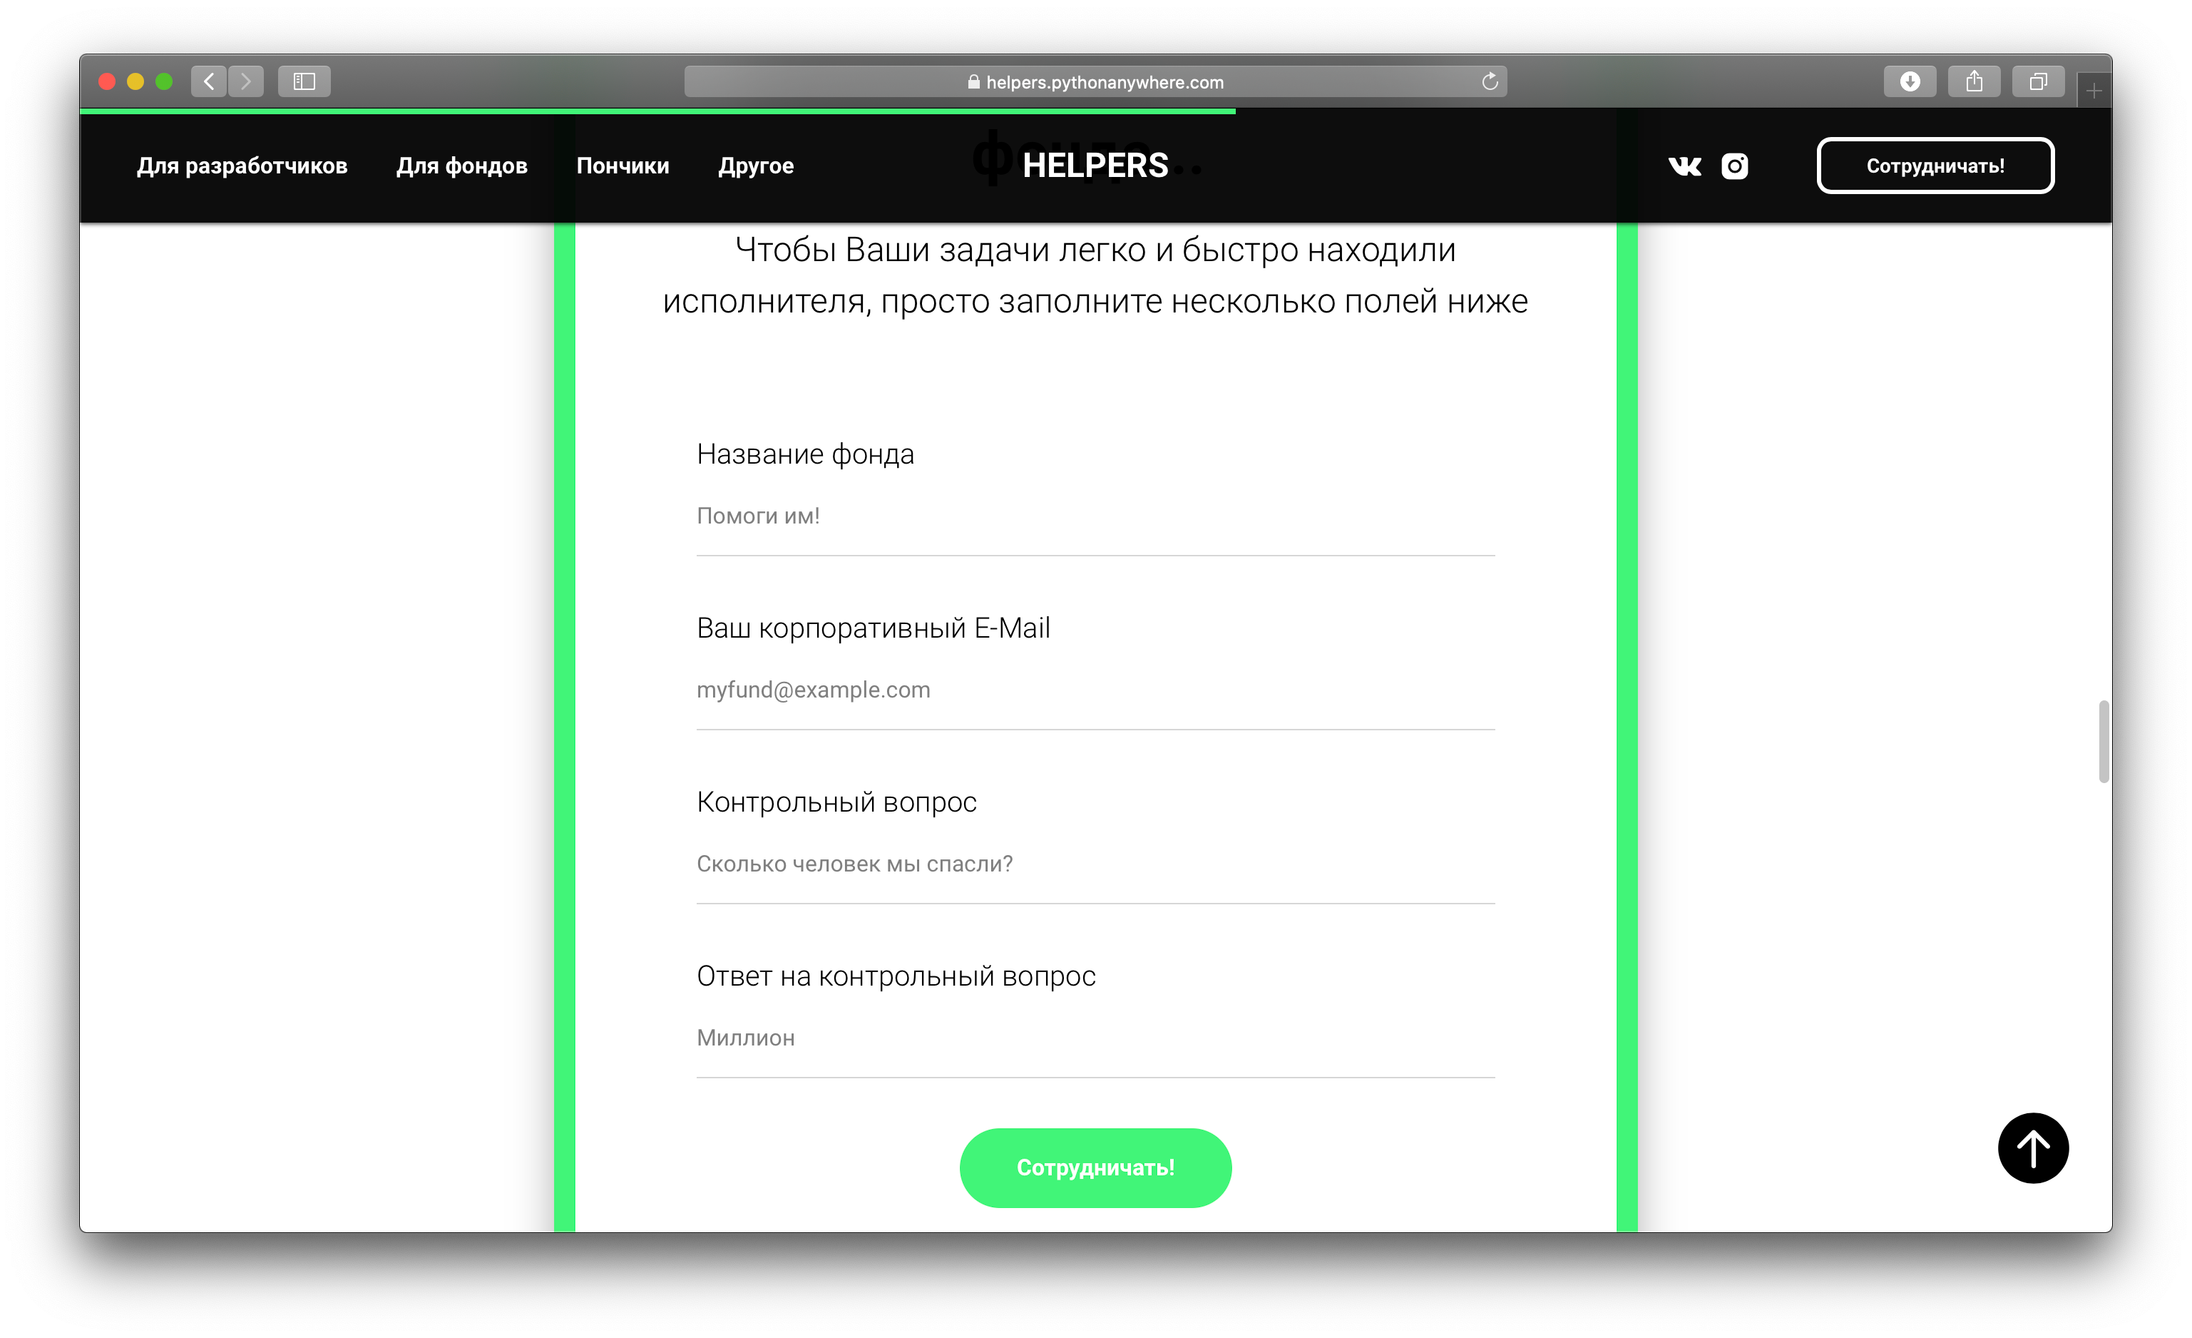Click the page vertical scrollbar thumb
Screen dimensions: 2192x1338
2104,742
